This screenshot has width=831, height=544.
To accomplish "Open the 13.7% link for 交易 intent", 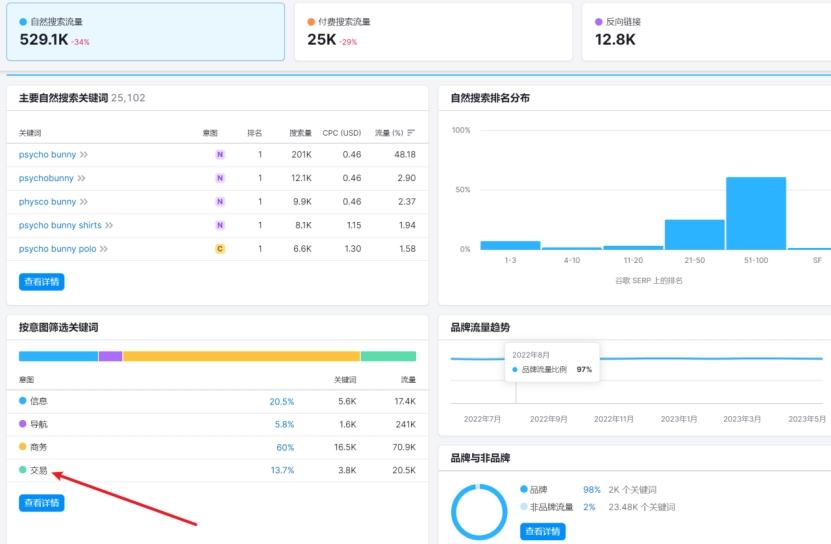I will pos(281,470).
